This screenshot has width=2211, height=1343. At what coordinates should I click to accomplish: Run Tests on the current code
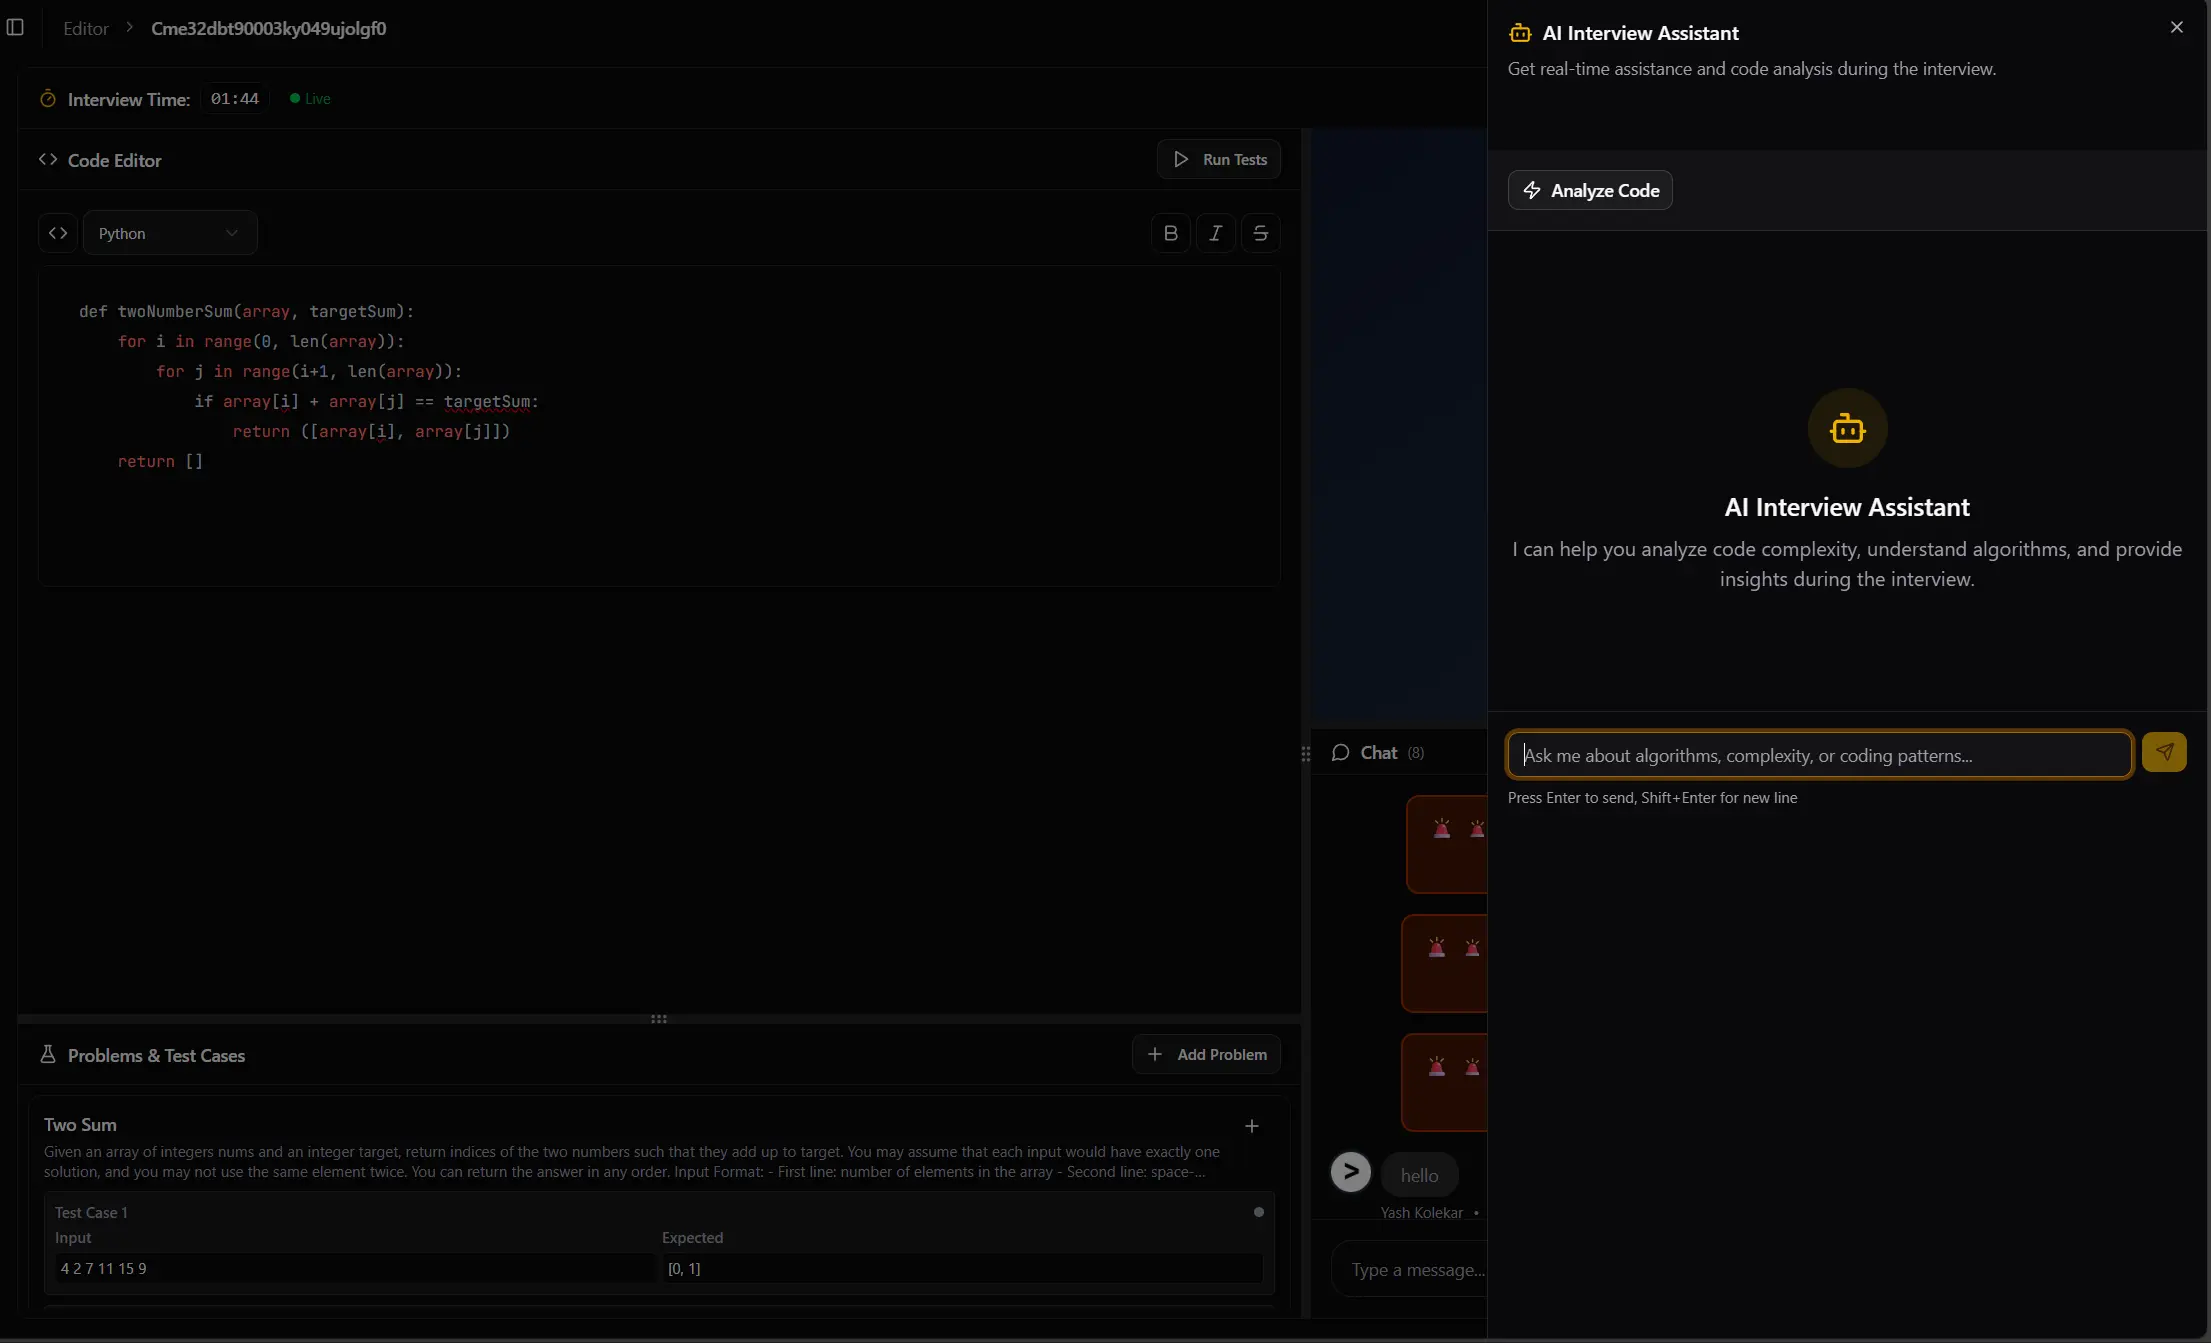pos(1218,159)
